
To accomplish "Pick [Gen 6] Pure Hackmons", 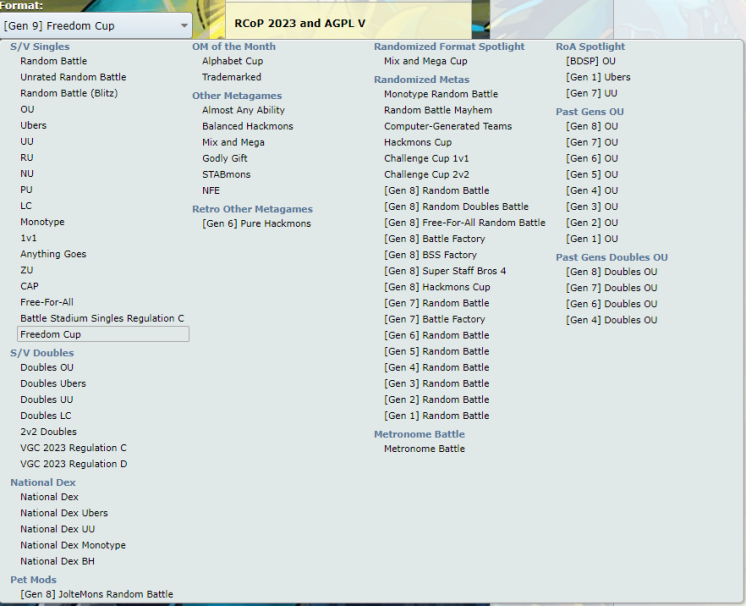I will 256,224.
